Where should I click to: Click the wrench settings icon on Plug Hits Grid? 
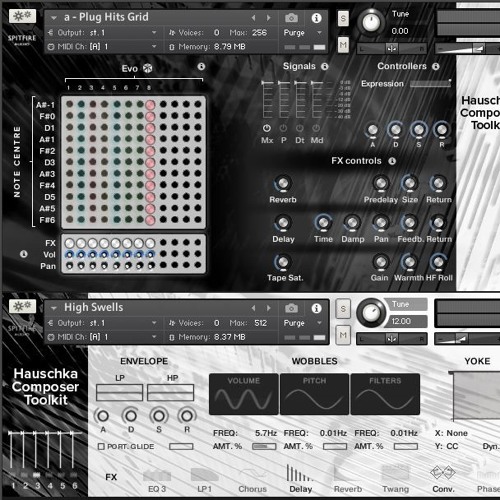(x=22, y=16)
